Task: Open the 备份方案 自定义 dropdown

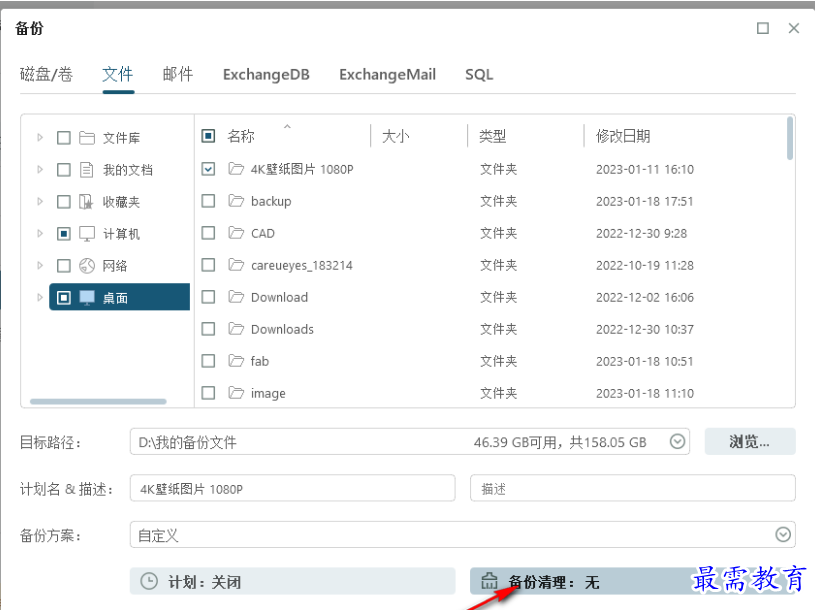Action: 463,535
